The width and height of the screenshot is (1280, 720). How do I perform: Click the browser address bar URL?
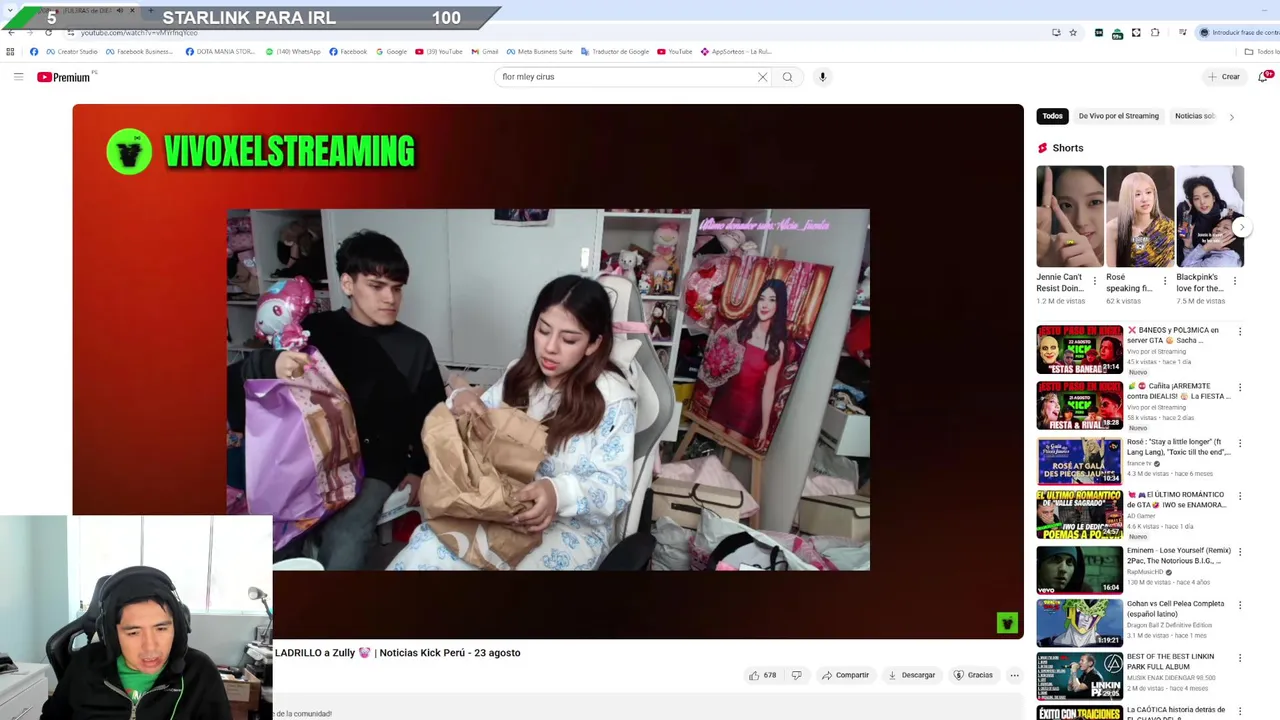pyautogui.click(x=139, y=33)
